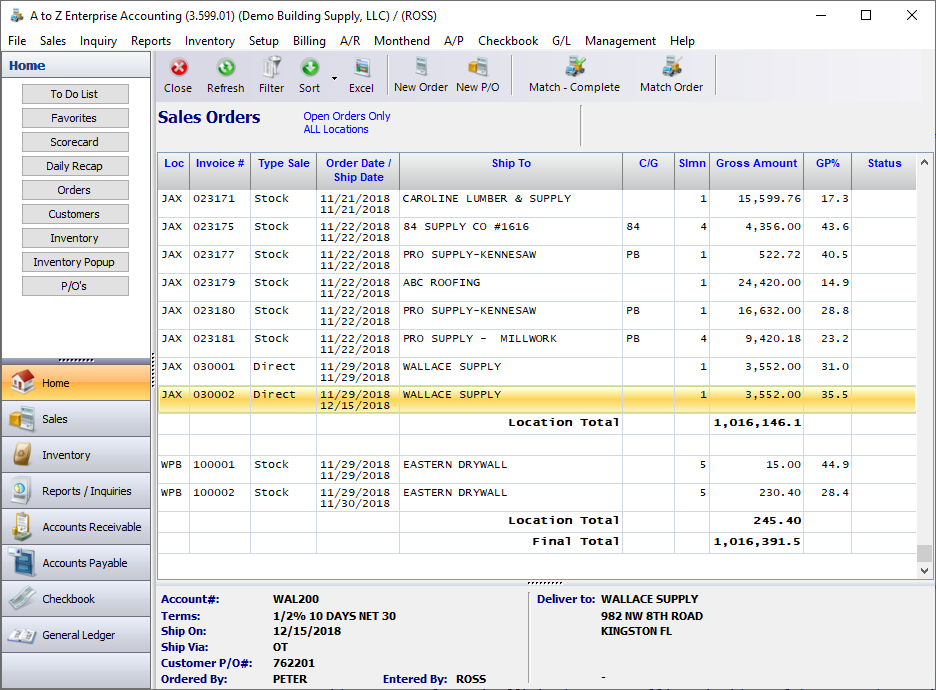Export orders to Excel

tap(361, 75)
